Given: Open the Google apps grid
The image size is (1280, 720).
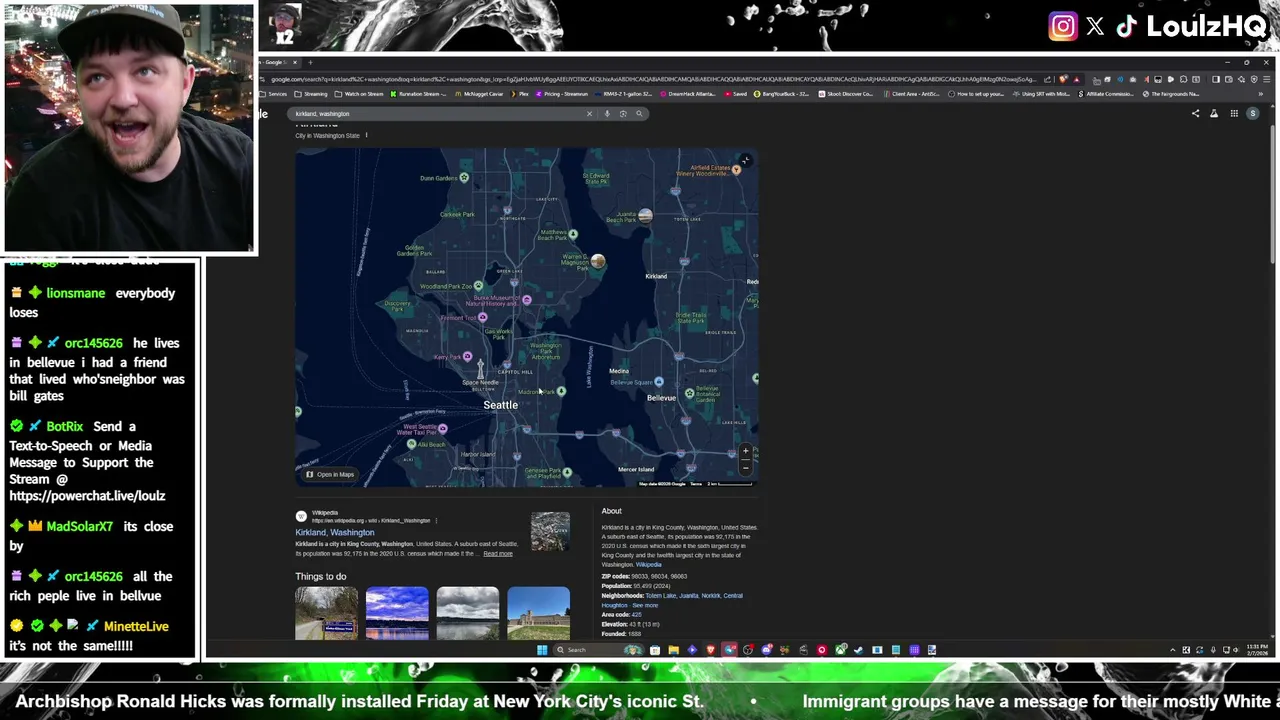Looking at the screenshot, I should (1234, 113).
